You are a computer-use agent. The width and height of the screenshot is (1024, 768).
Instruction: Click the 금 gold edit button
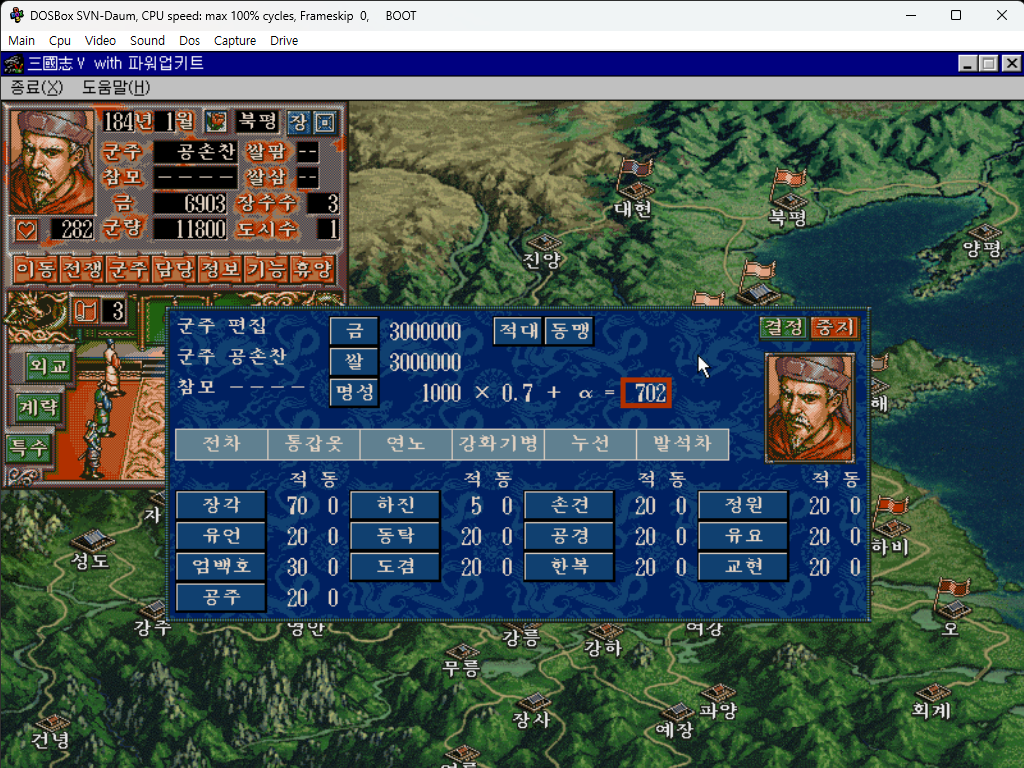(x=354, y=331)
